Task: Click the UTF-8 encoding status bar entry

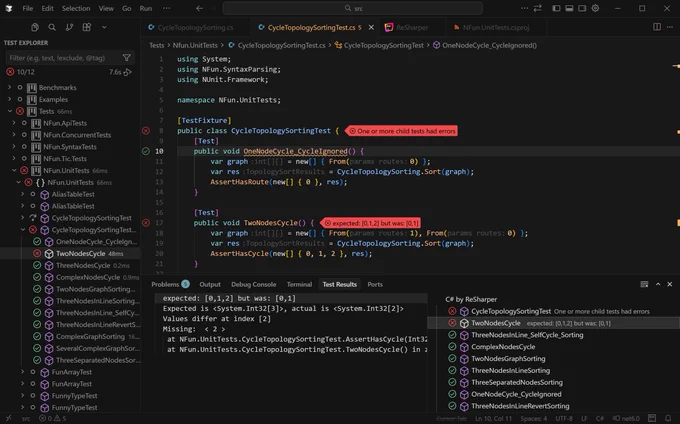Action: pyautogui.click(x=564, y=418)
